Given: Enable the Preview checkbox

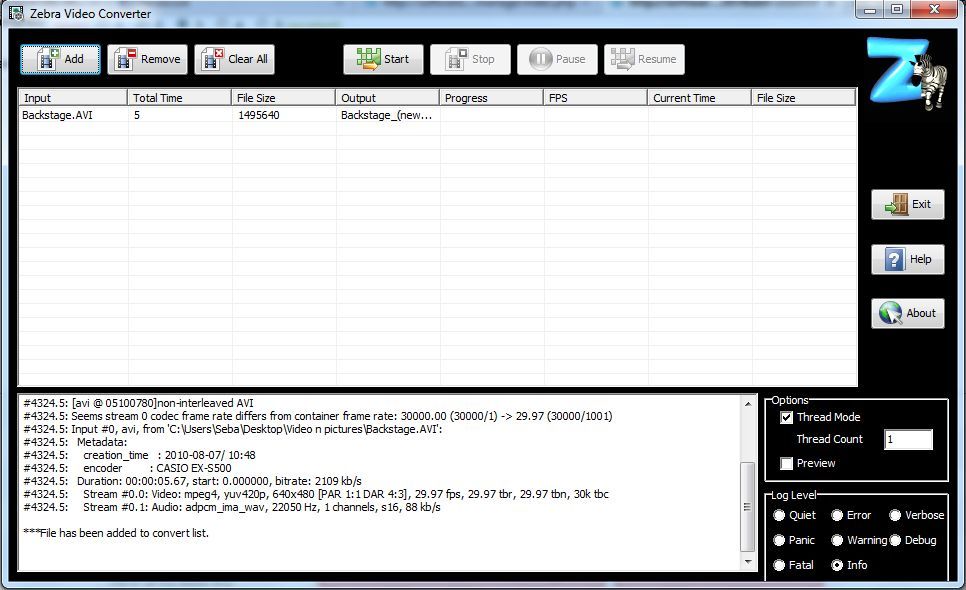Looking at the screenshot, I should click(x=787, y=463).
